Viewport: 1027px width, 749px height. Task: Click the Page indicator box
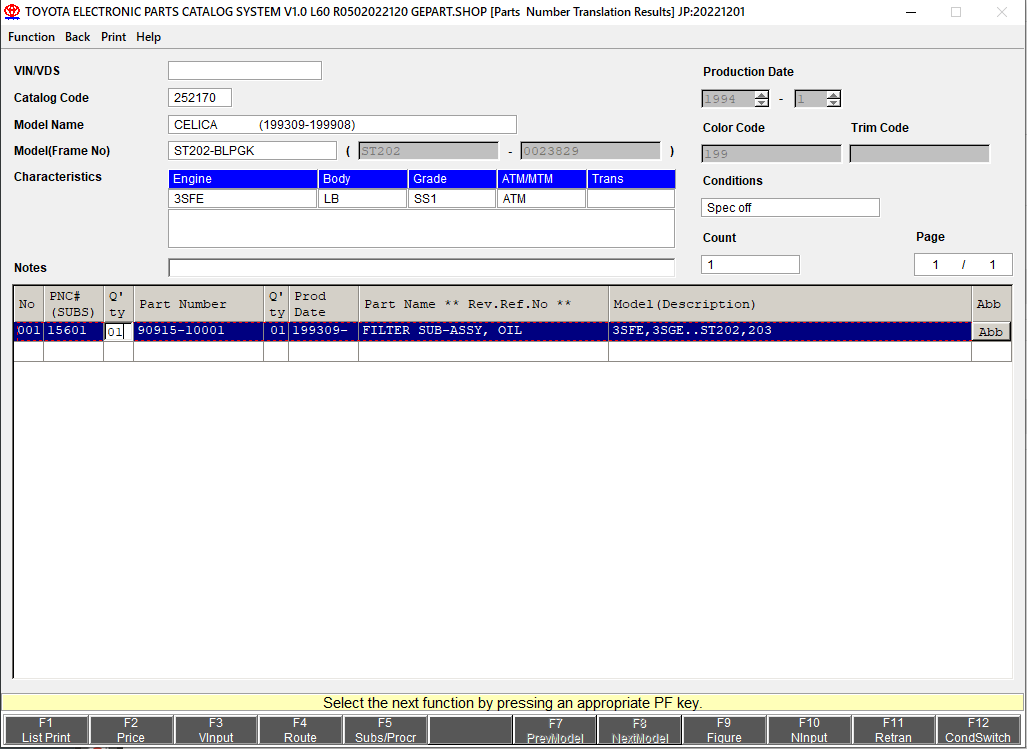click(x=963, y=265)
